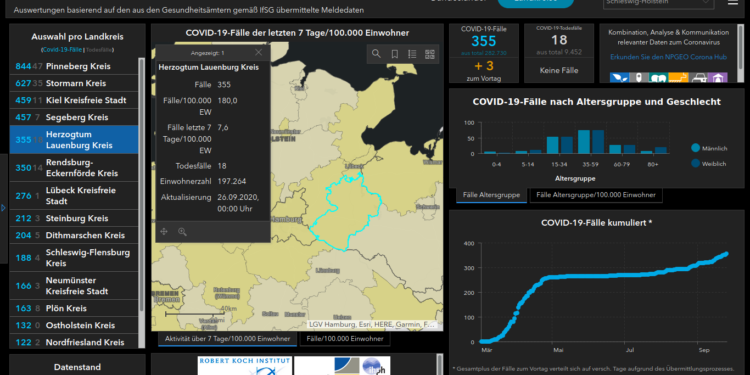Click the blue leaf hub icon
750x375 pixels.
[x=618, y=77]
